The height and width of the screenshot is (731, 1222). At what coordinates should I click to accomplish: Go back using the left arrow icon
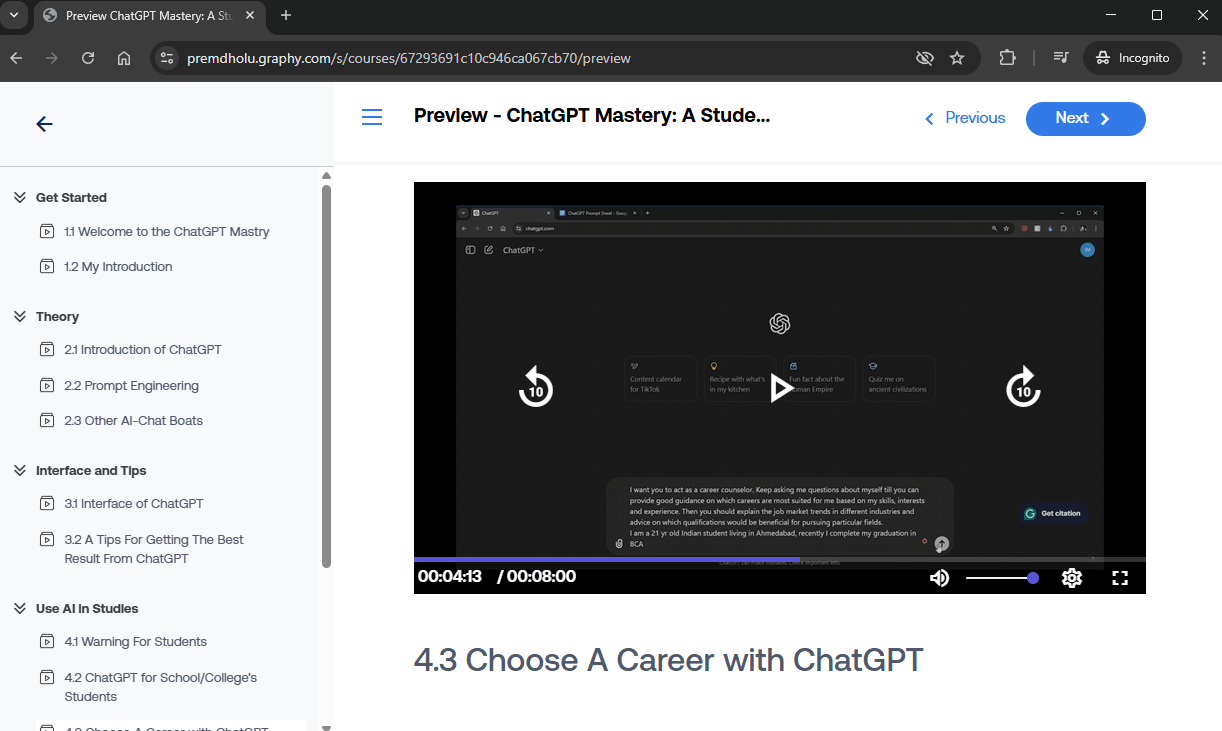[x=44, y=124]
